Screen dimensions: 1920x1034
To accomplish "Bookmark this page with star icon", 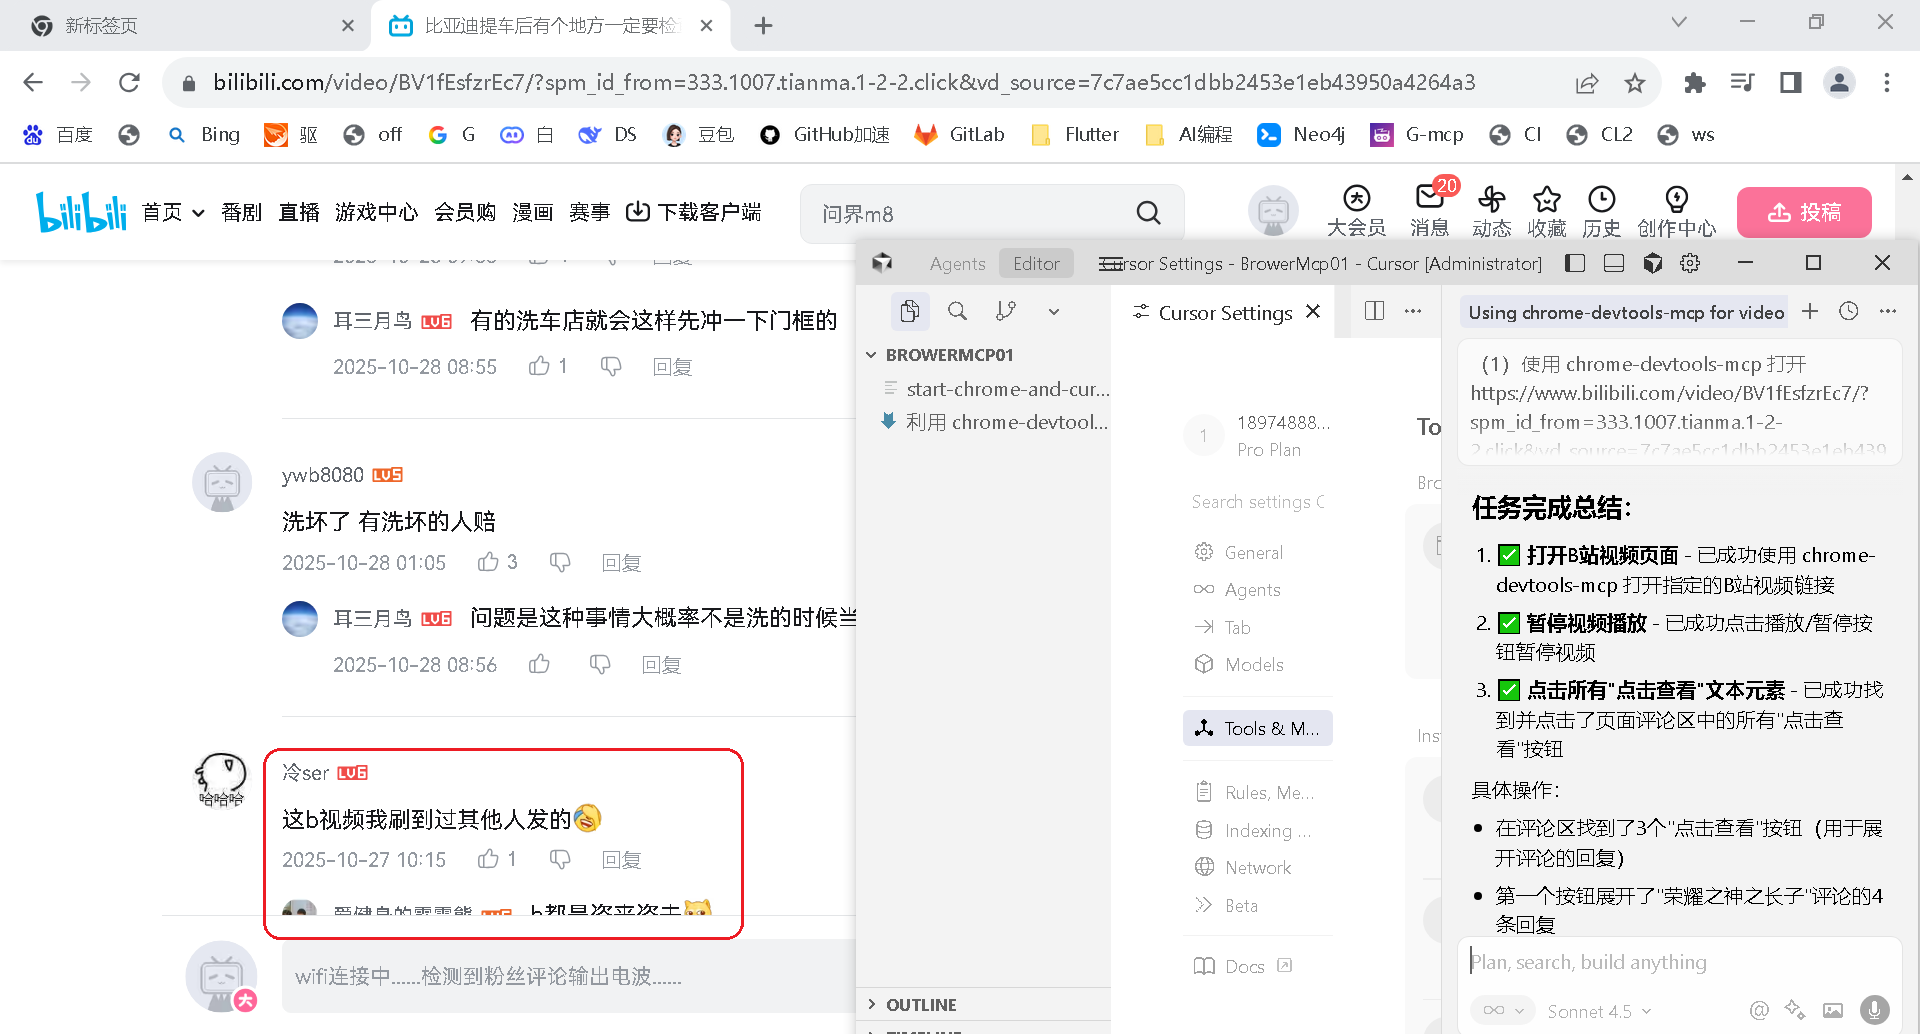I will point(1635,83).
